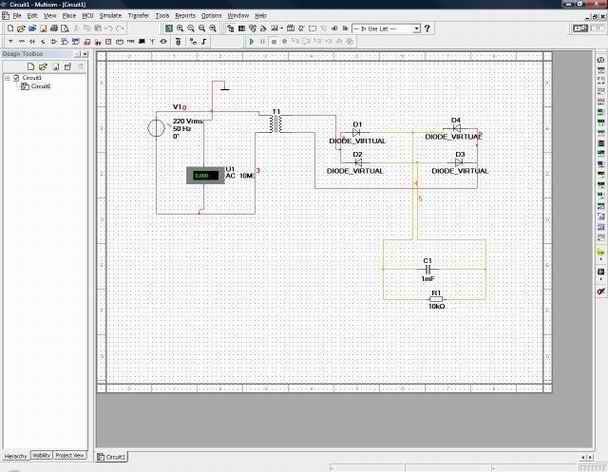Open the Simulate menu
The height and width of the screenshot is (472, 608).
[111, 16]
